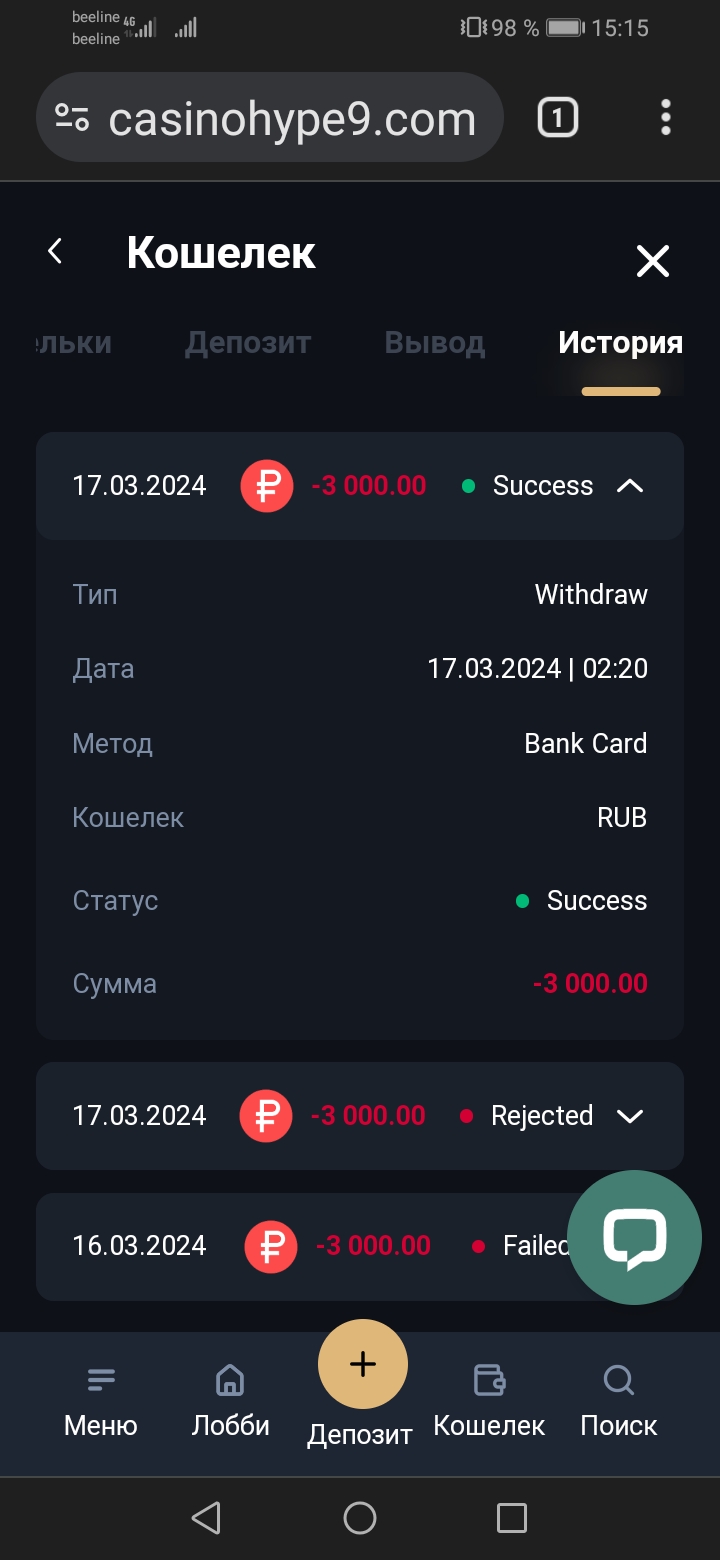Switch to the Вывод tab
The image size is (720, 1560).
pos(434,343)
